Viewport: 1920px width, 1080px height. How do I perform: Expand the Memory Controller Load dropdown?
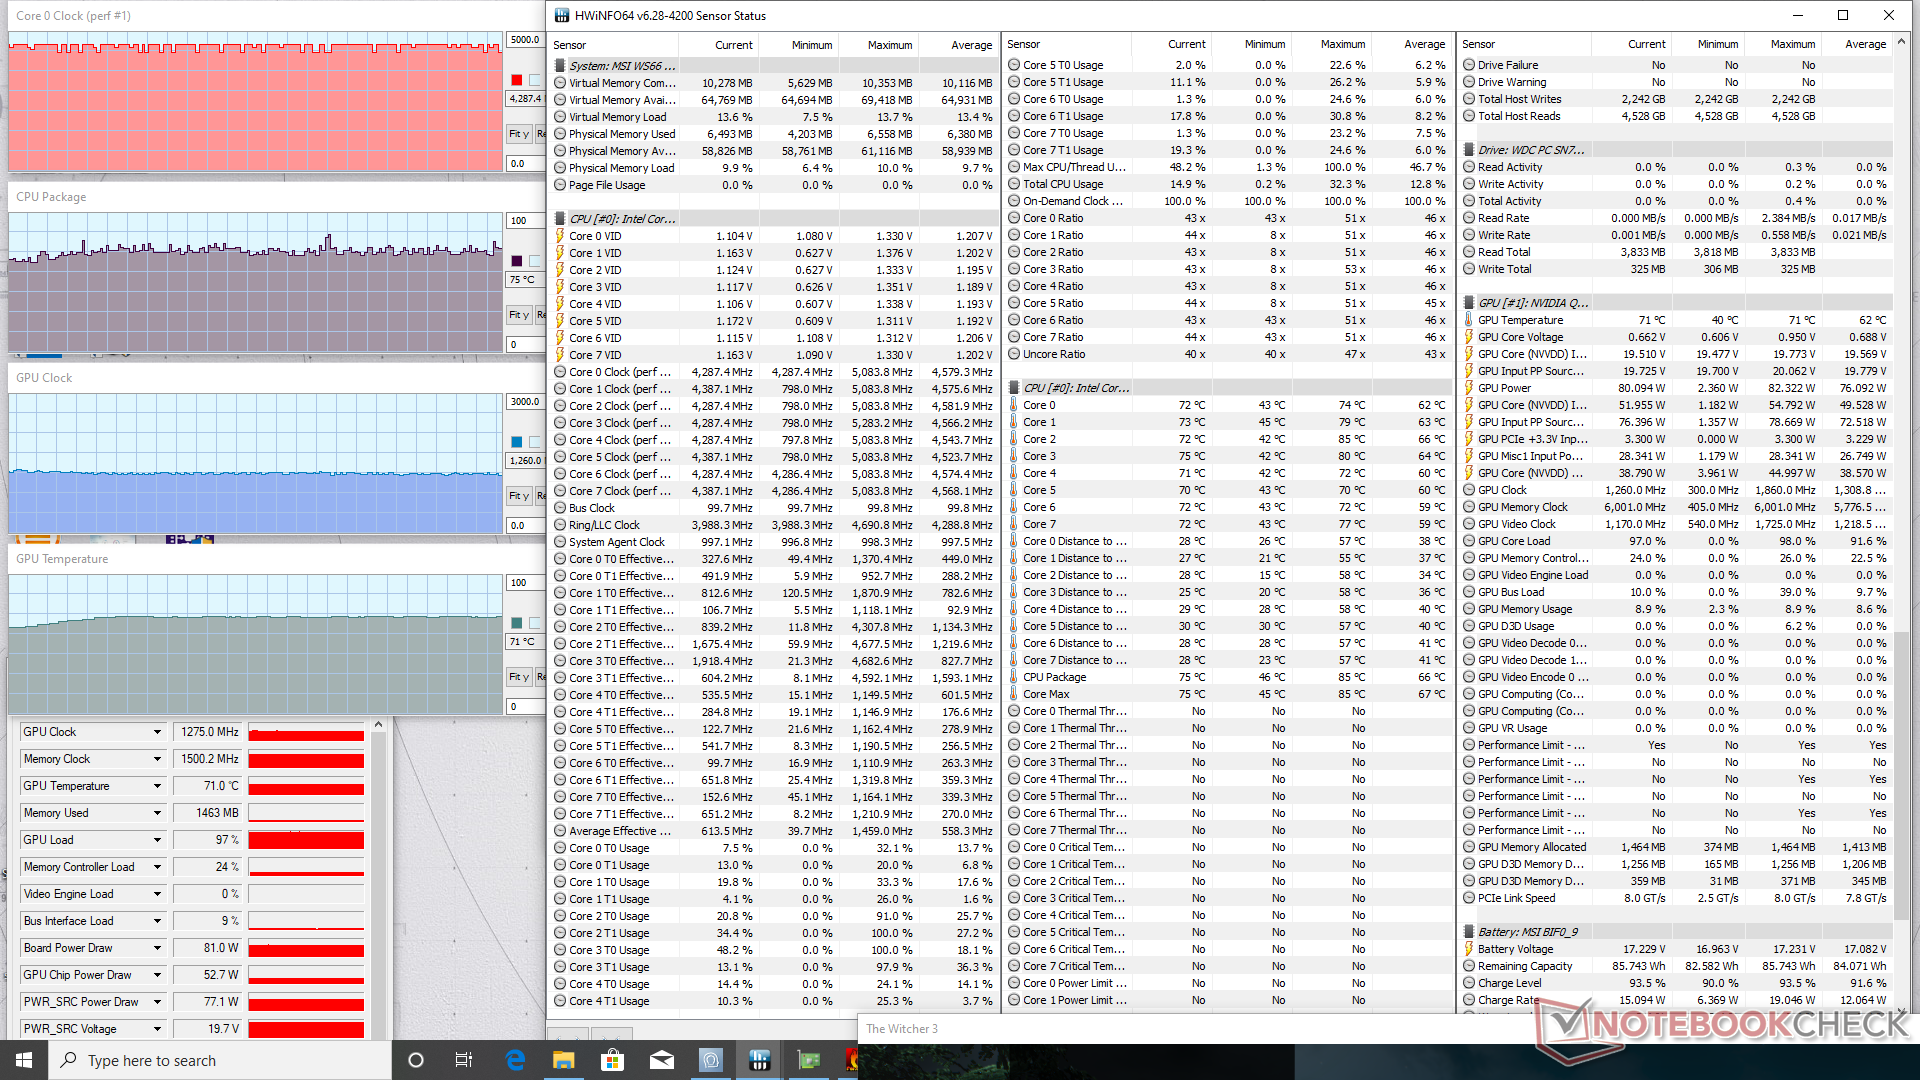[157, 867]
